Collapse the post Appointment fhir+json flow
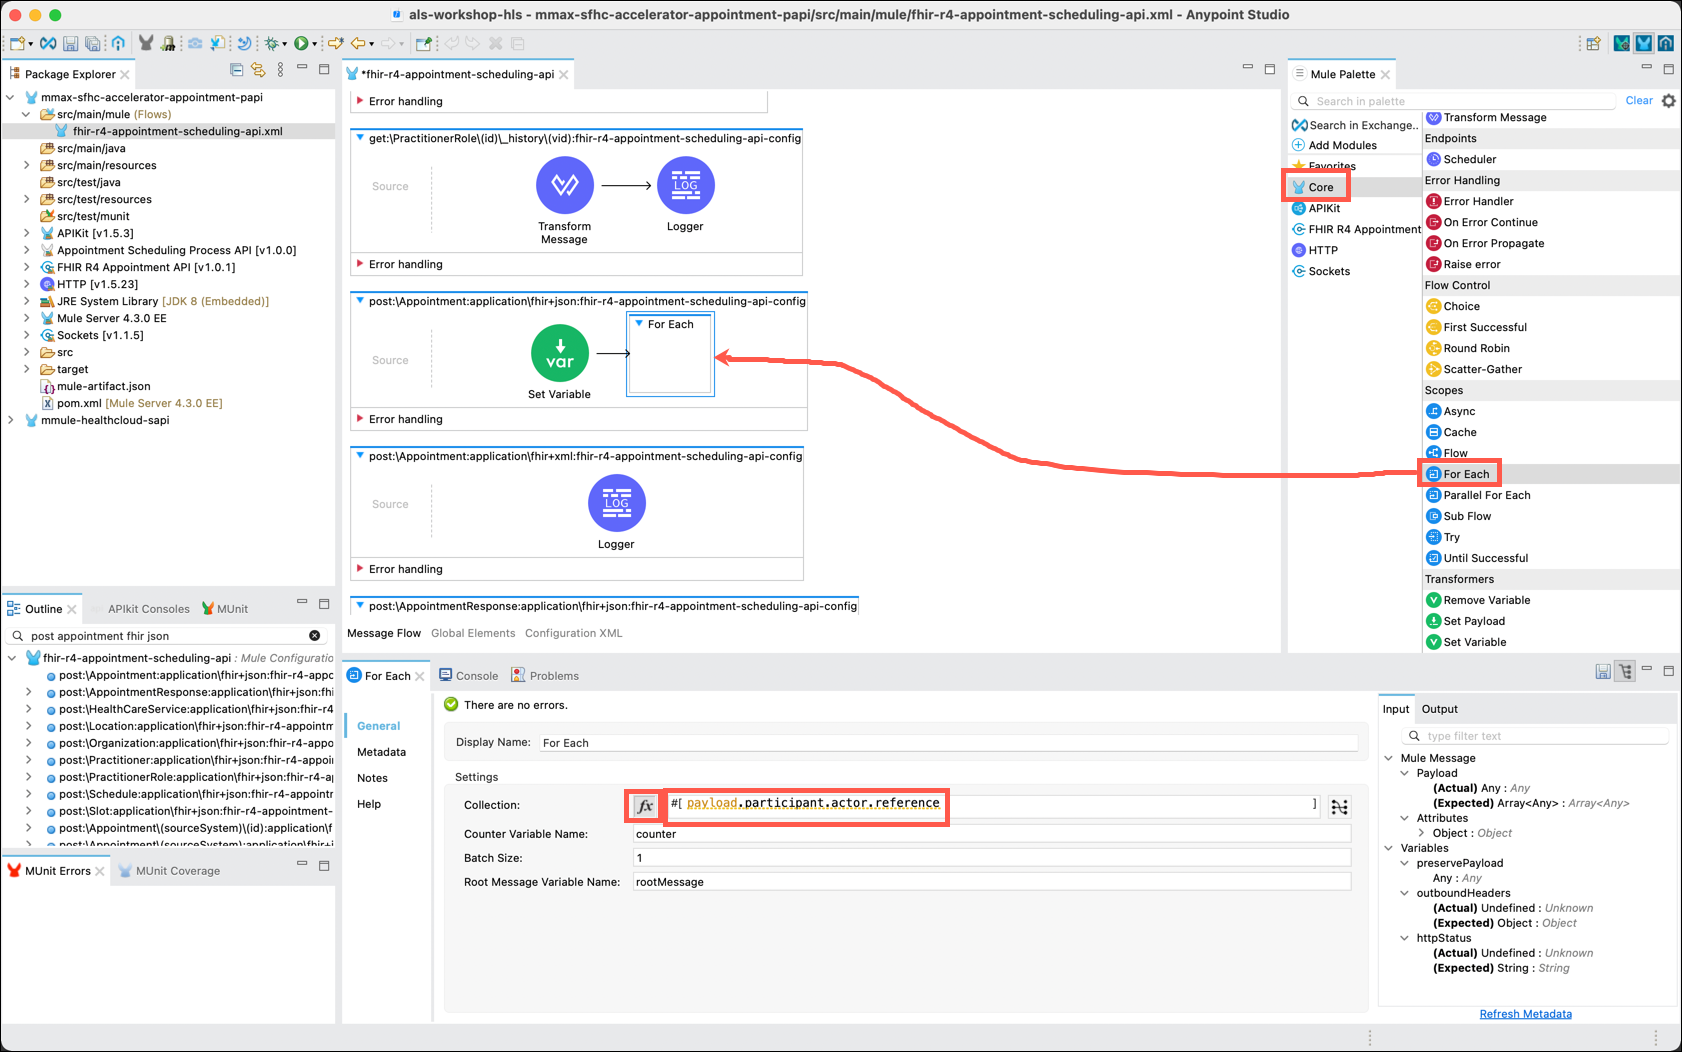1682x1052 pixels. [x=360, y=301]
